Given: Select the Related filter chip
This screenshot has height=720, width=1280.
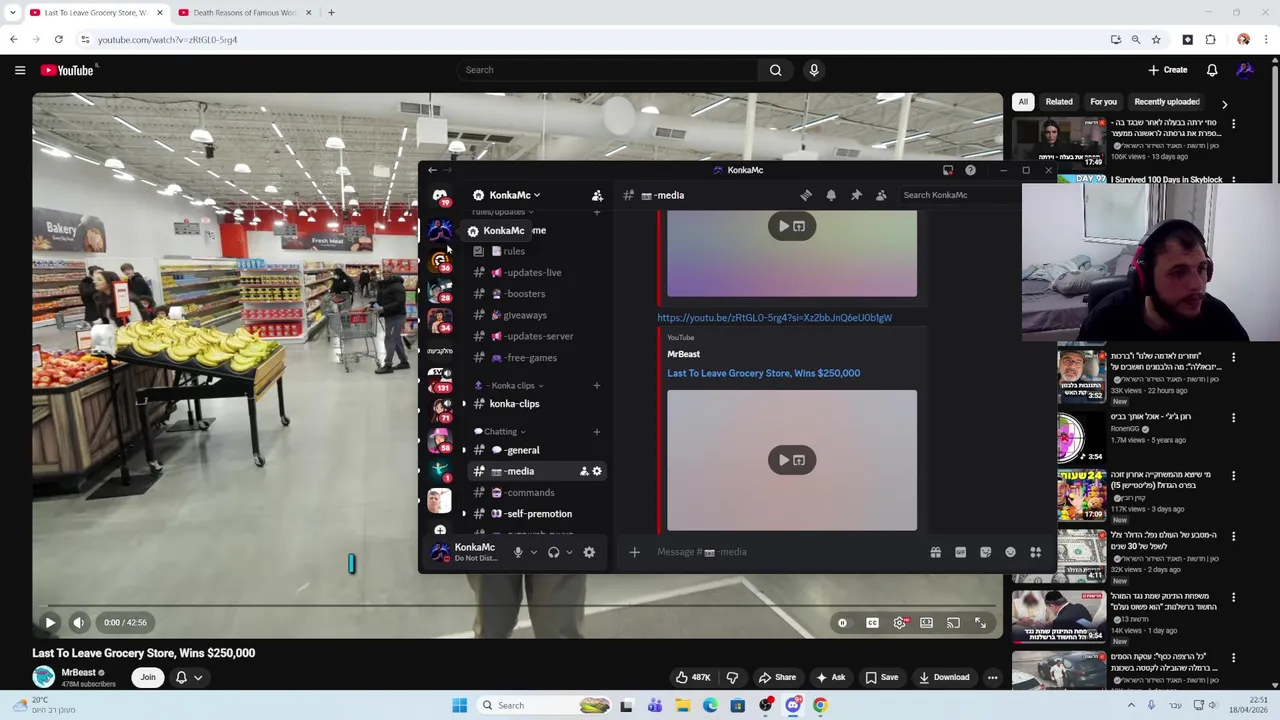Looking at the screenshot, I should click(1059, 102).
